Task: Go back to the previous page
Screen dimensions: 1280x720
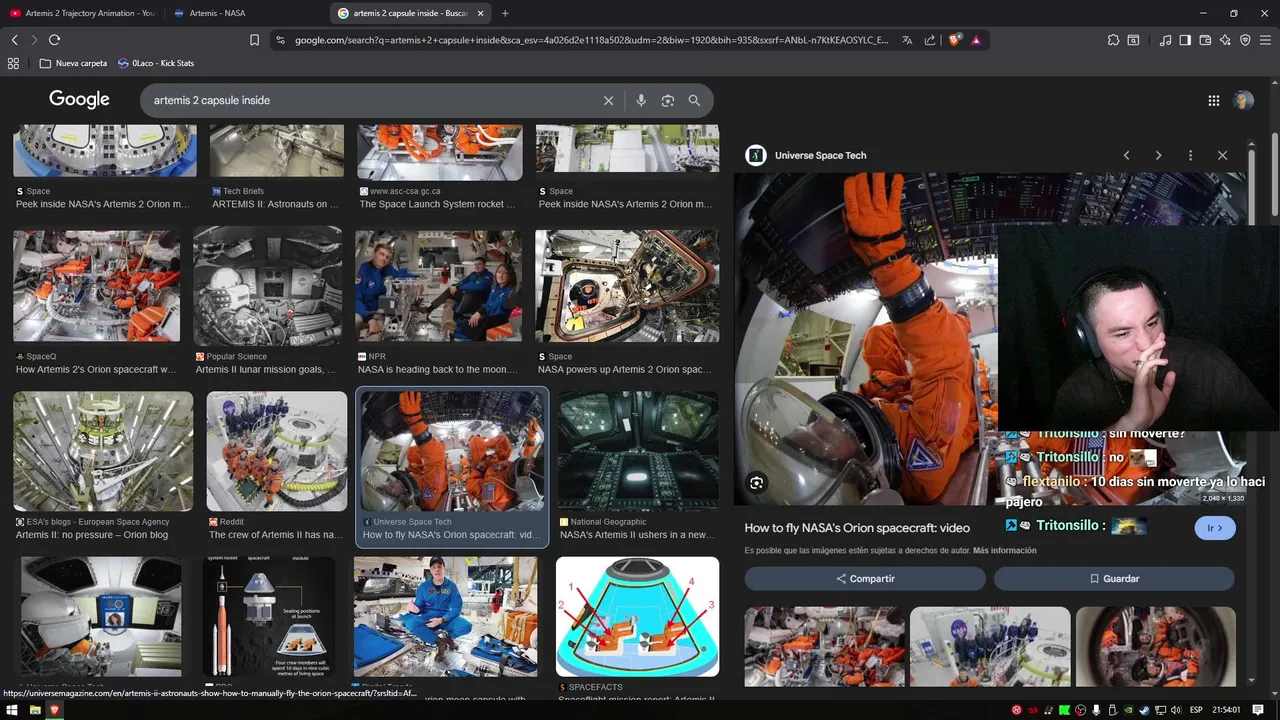Action: [x=14, y=40]
